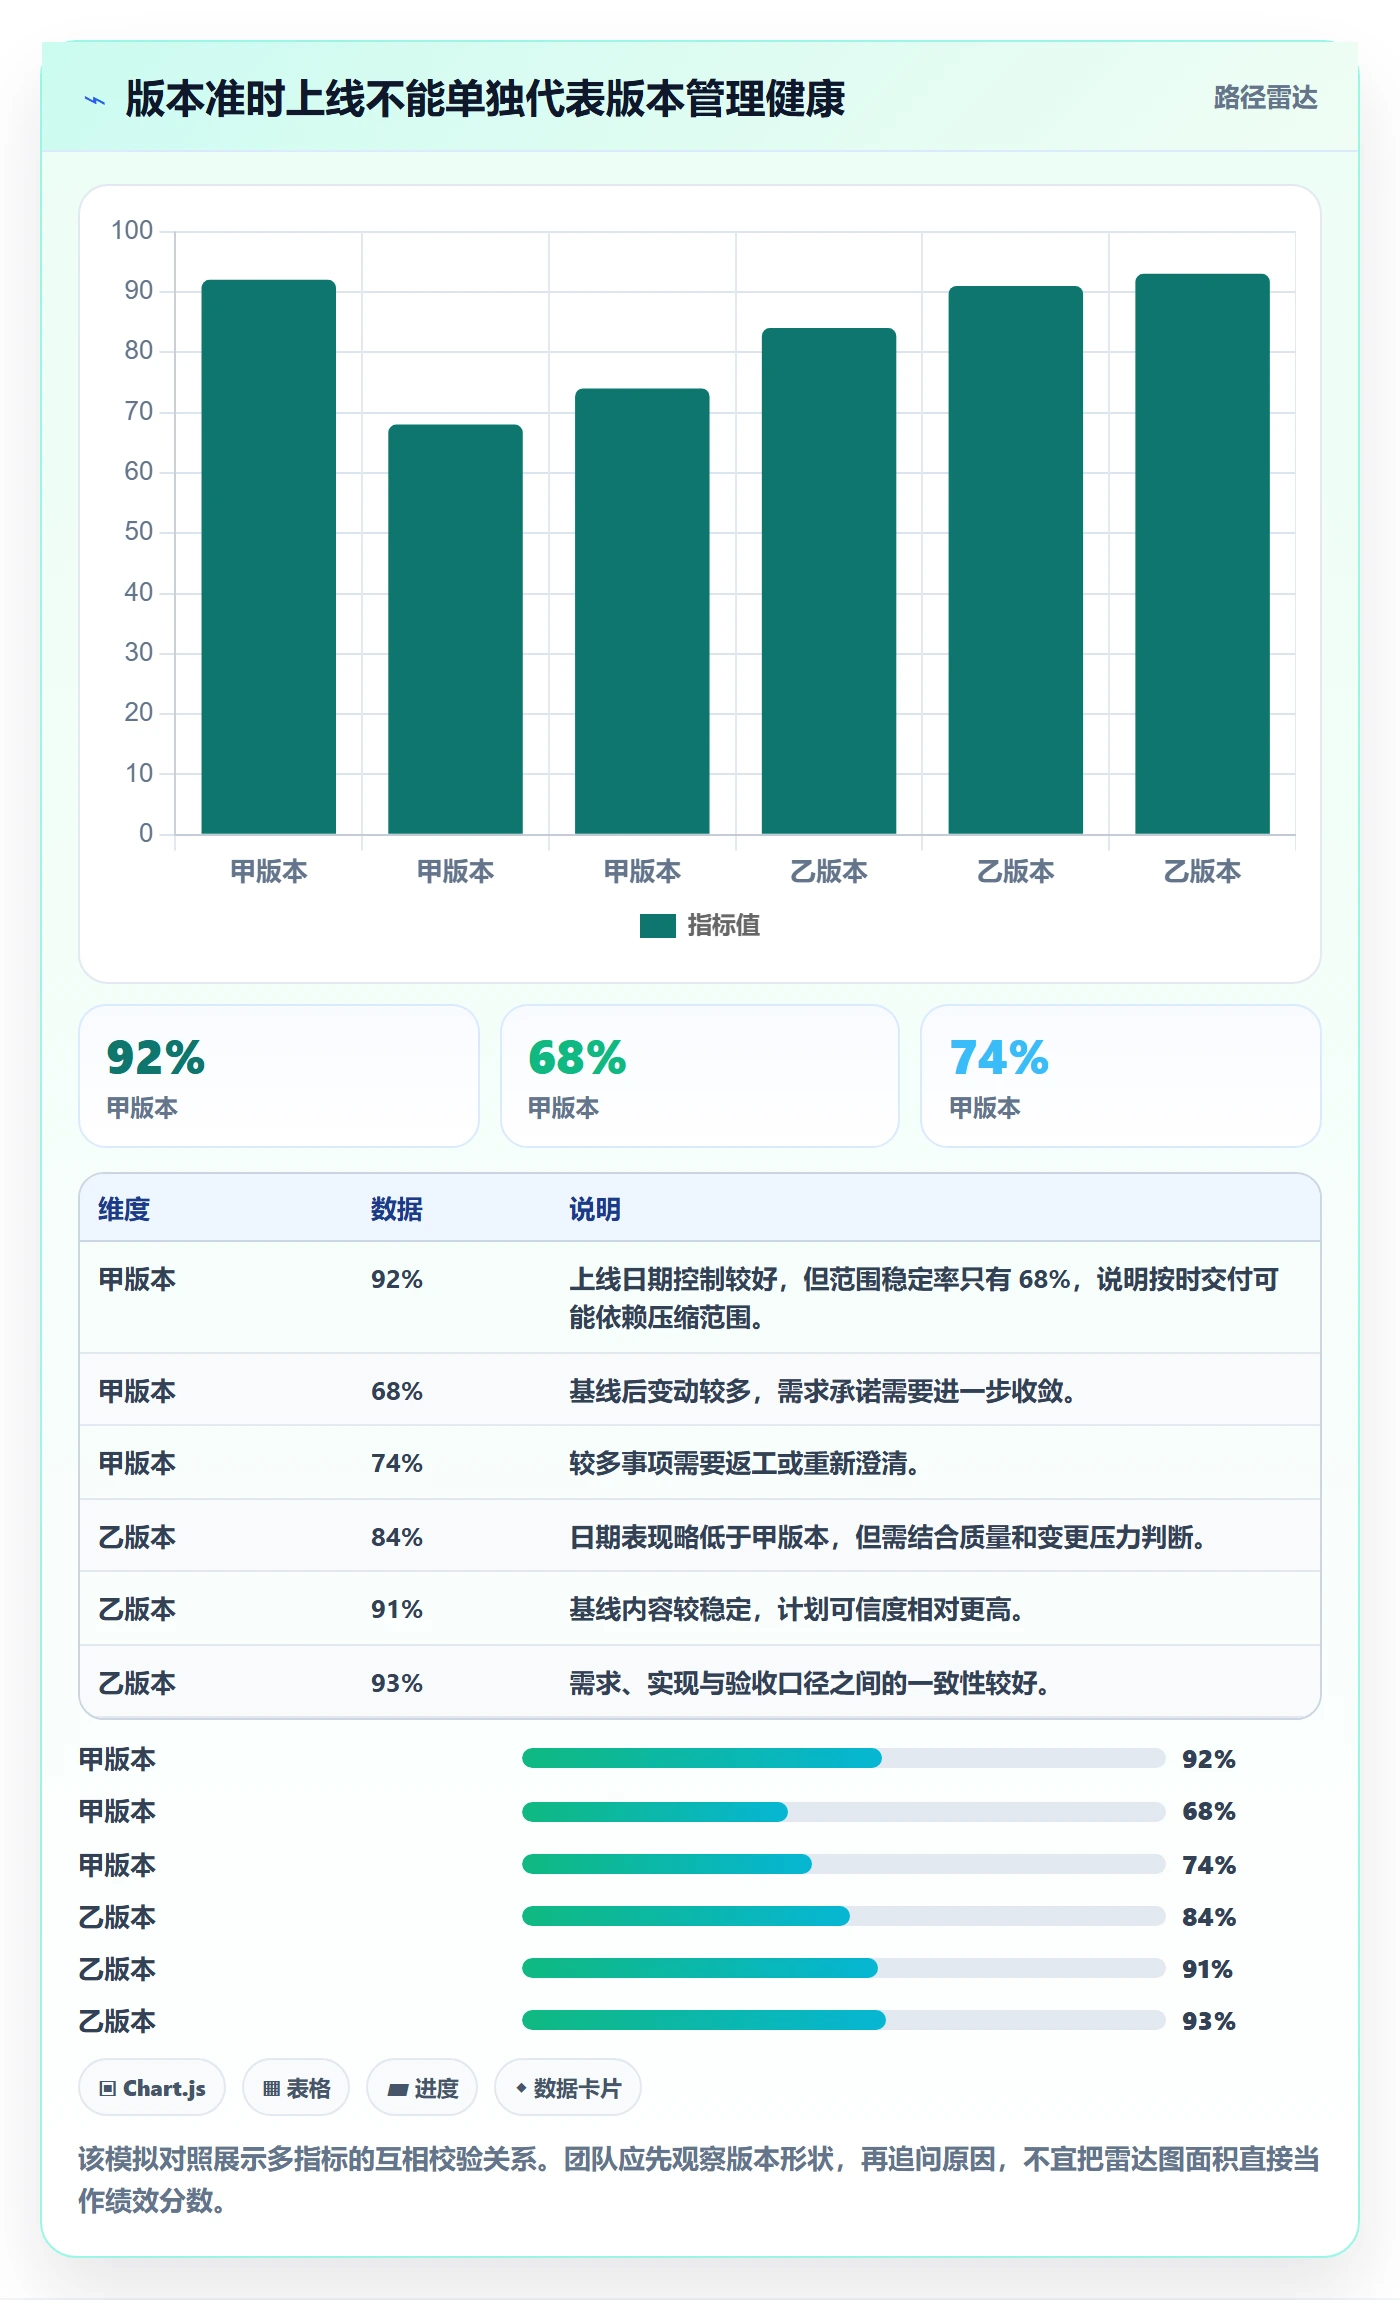1400x2300 pixels.
Task: Click the 84% progress bar
Action: 844,1916
